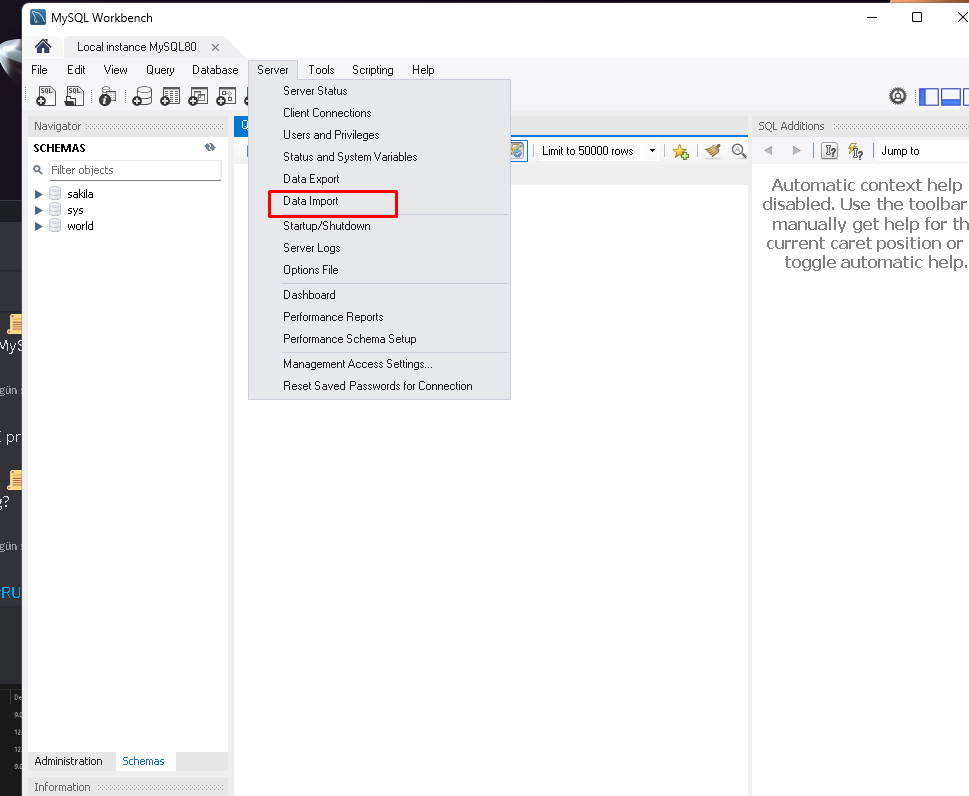Create a new stored procedure icon
The width and height of the screenshot is (969, 796).
point(226,96)
